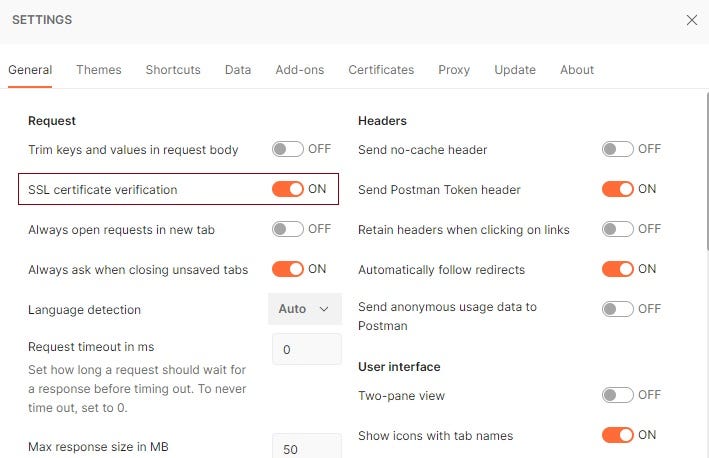
Task: Open the Certificates tab
Action: coord(381,70)
